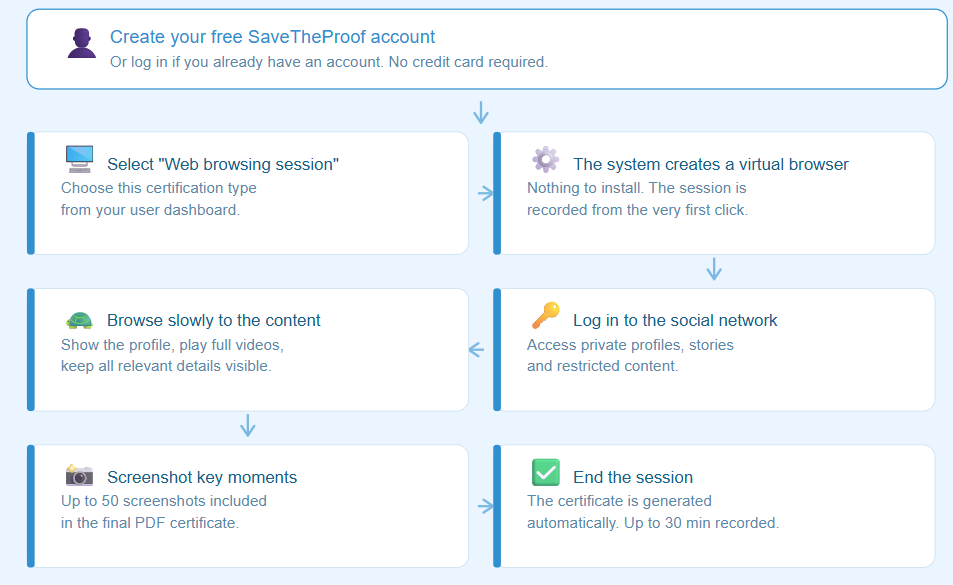Open Create your free SaveTheProof account link

click(x=272, y=37)
